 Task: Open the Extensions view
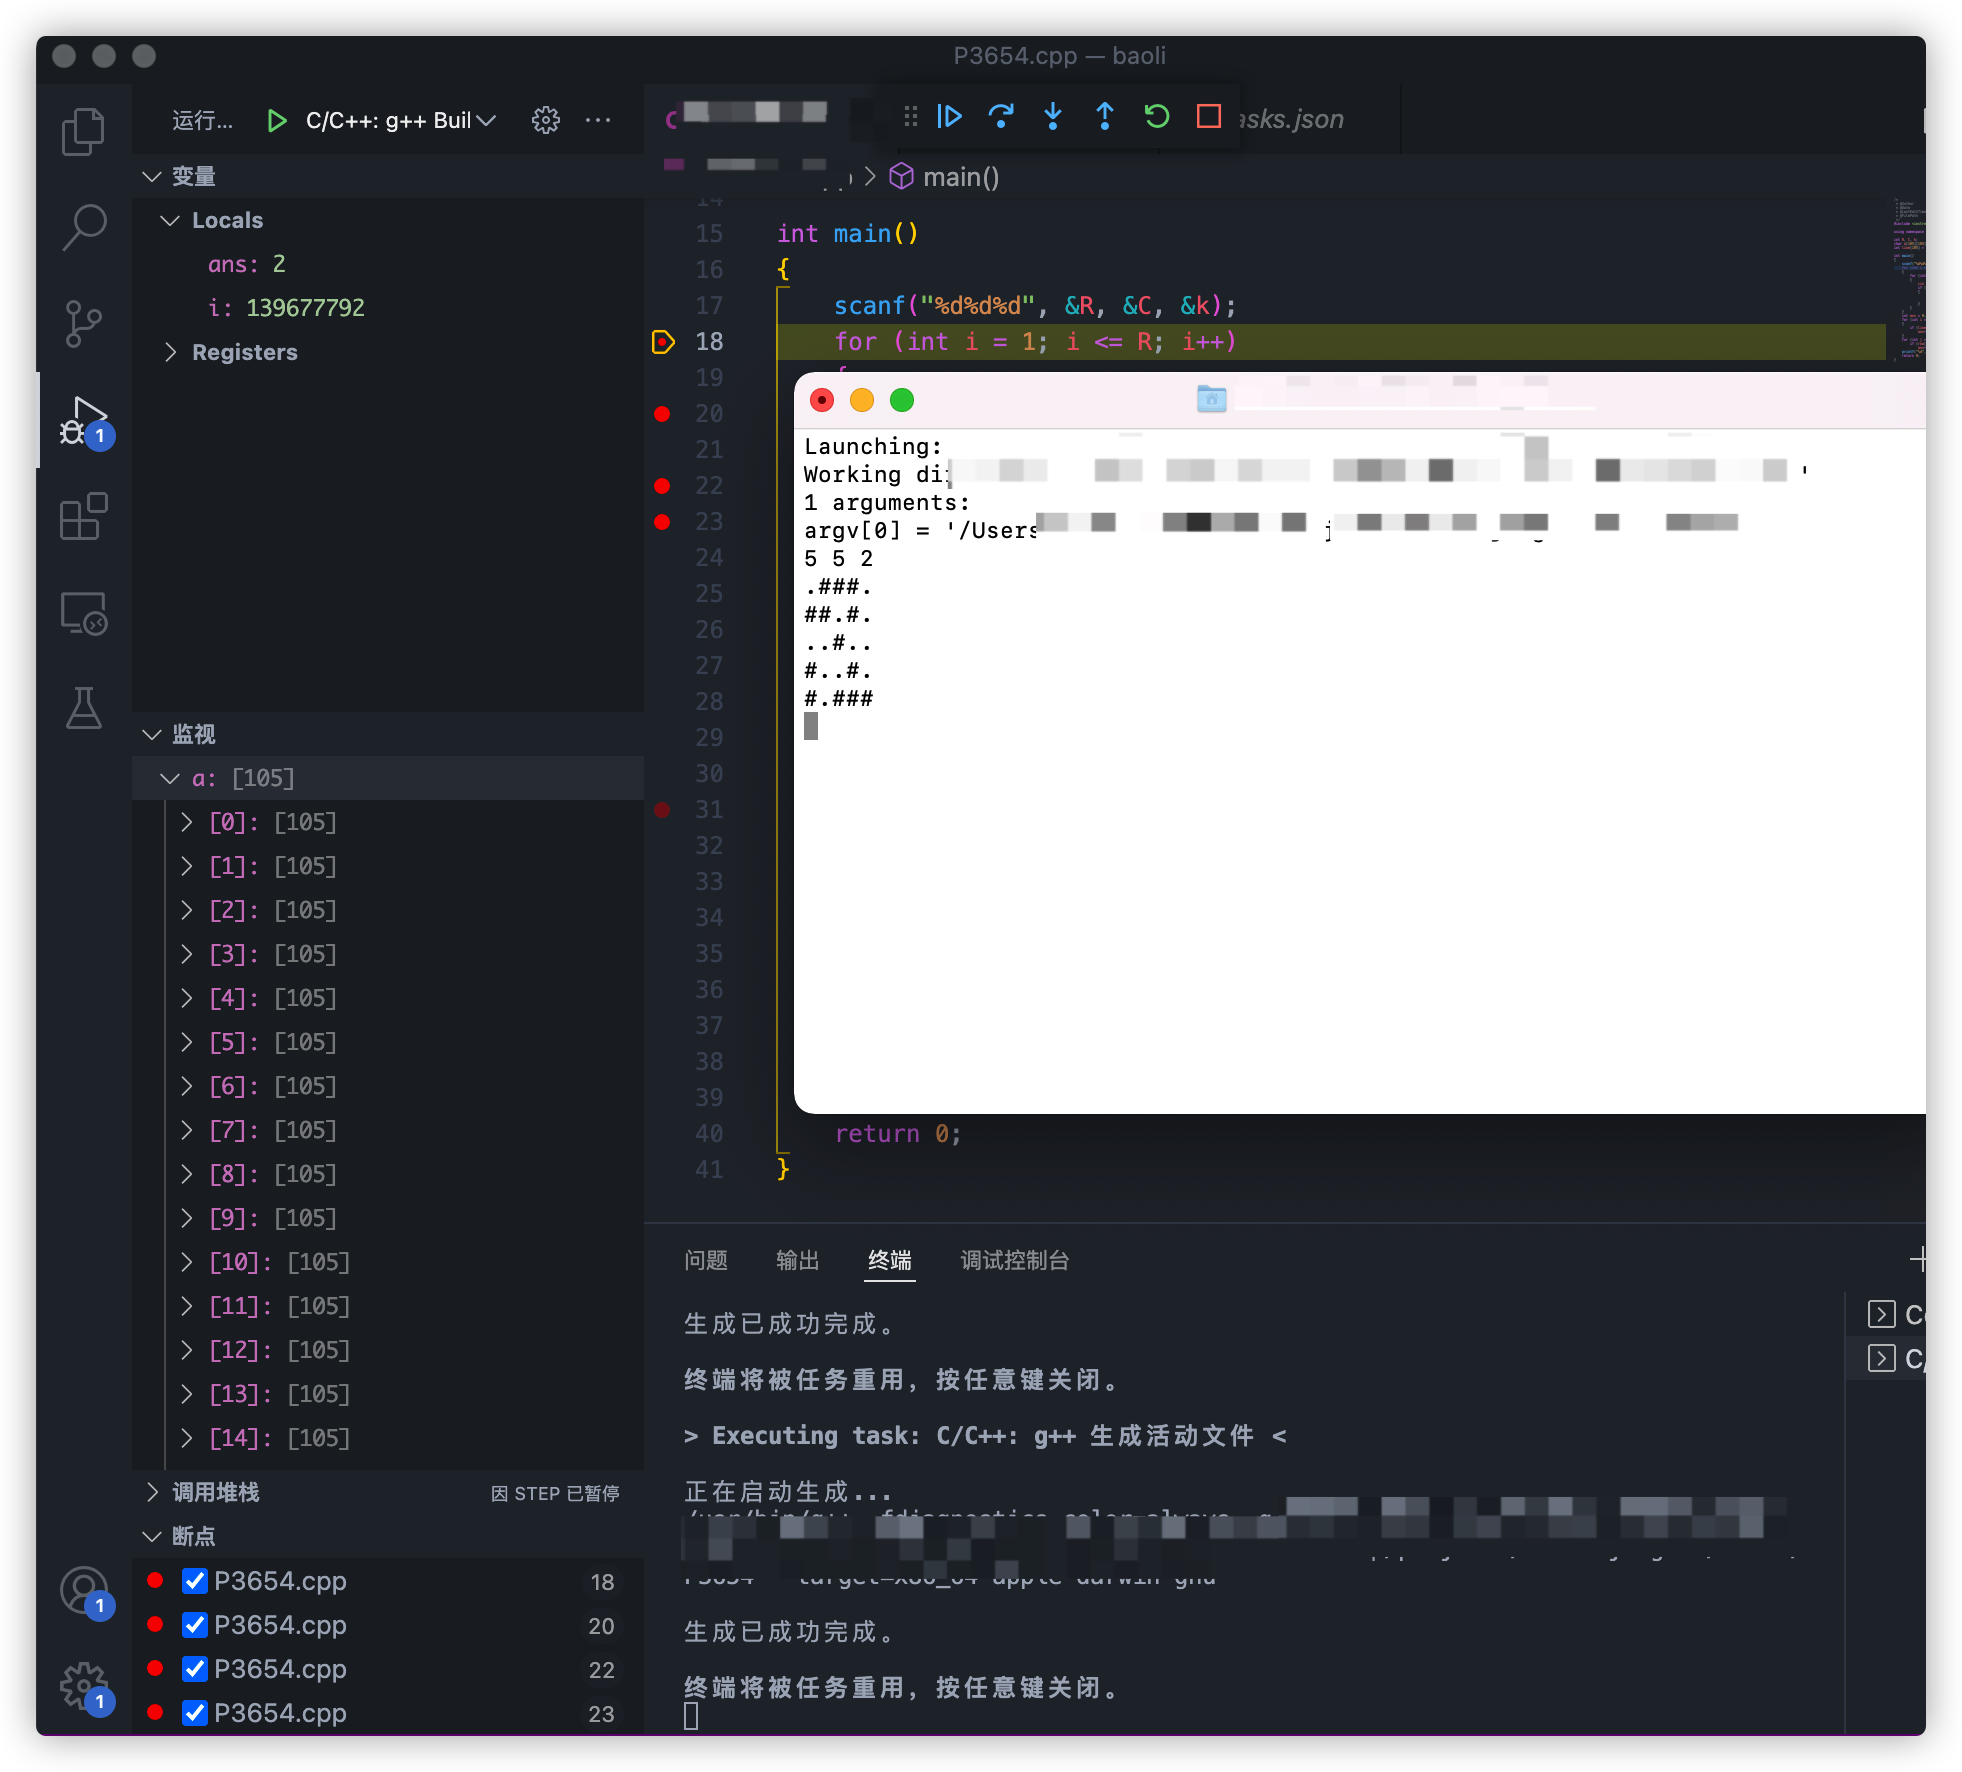click(83, 516)
